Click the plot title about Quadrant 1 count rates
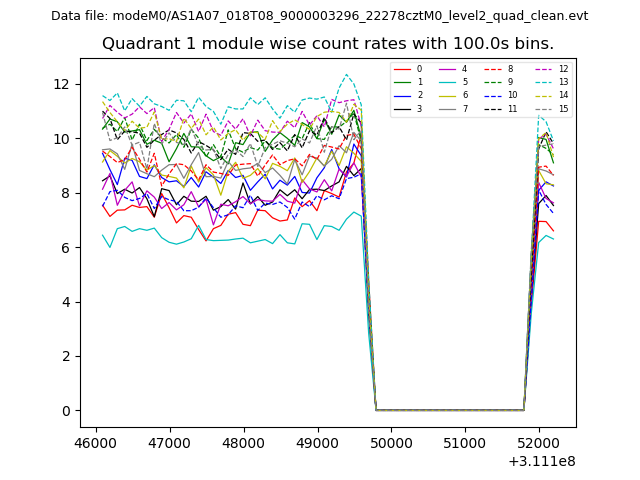Image resolution: width=640 pixels, height=480 pixels. click(328, 44)
